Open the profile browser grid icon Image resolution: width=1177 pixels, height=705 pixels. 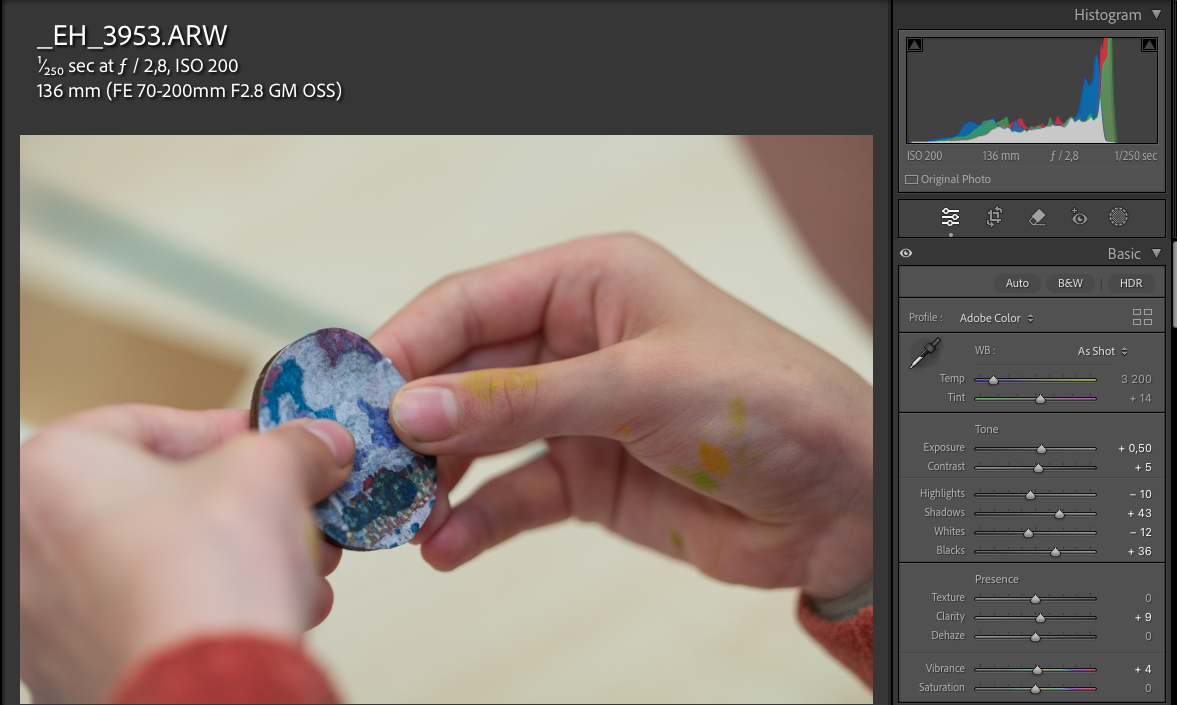click(x=1142, y=317)
